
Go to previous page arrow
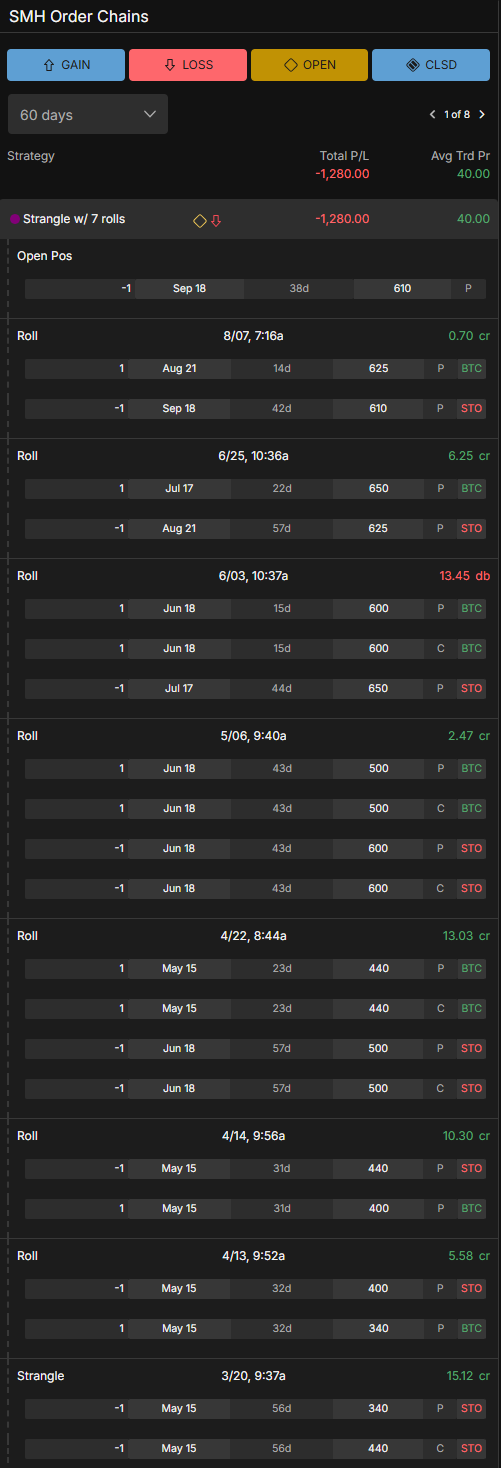432,115
